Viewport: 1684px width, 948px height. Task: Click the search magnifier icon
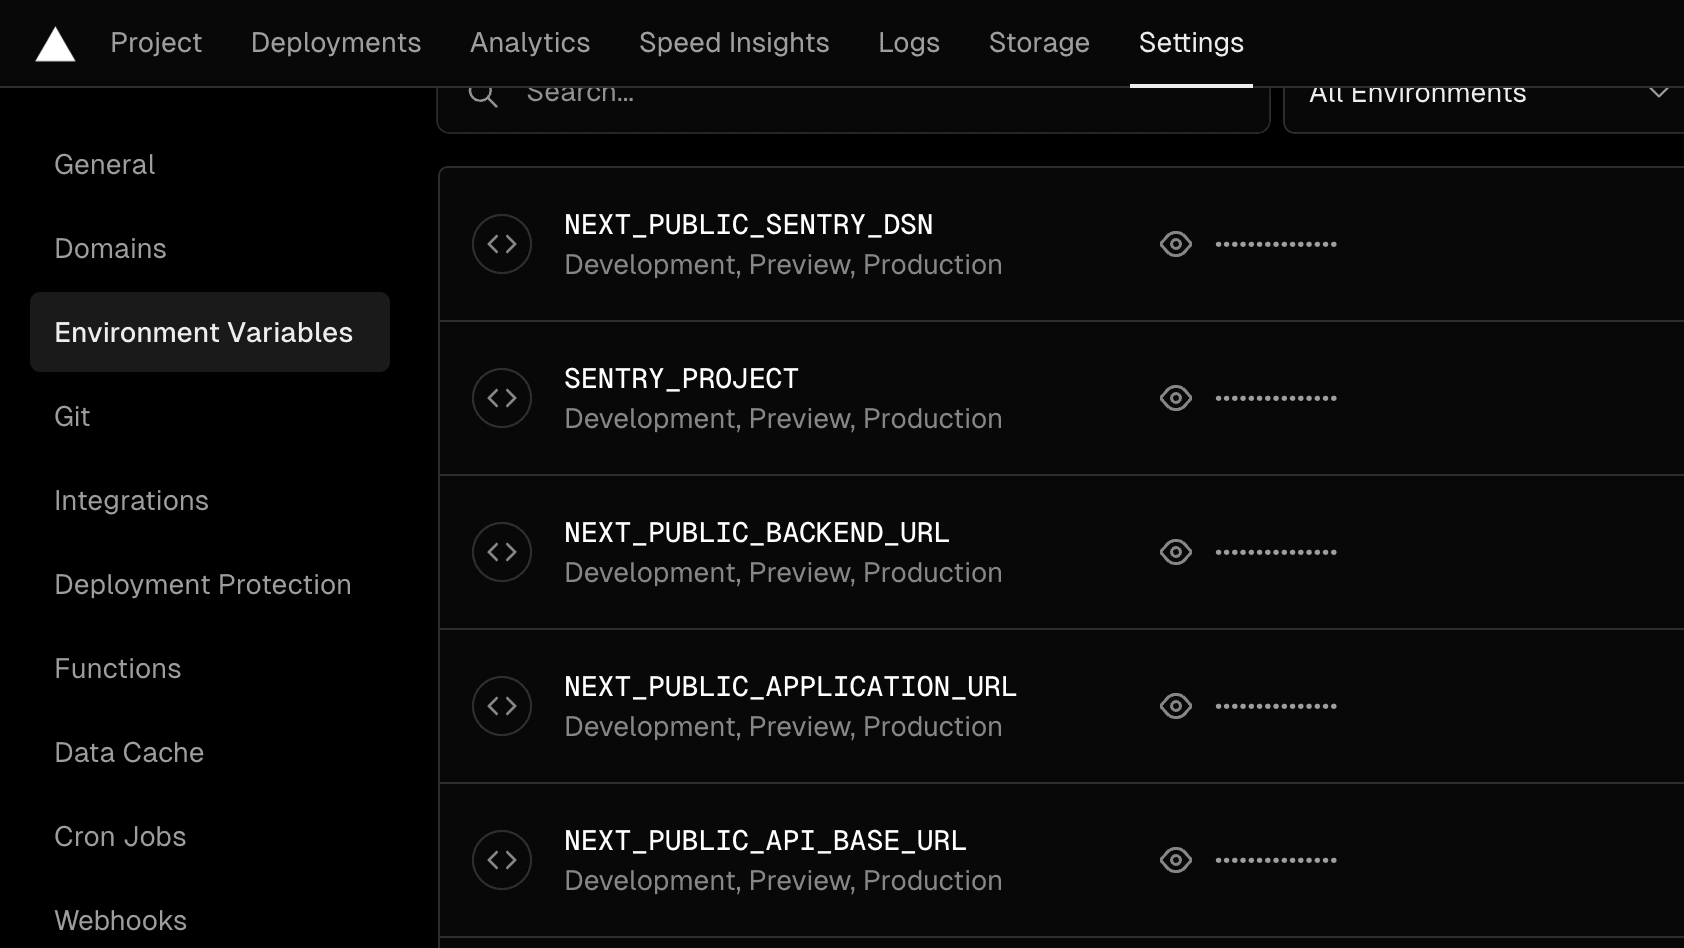[x=483, y=92]
